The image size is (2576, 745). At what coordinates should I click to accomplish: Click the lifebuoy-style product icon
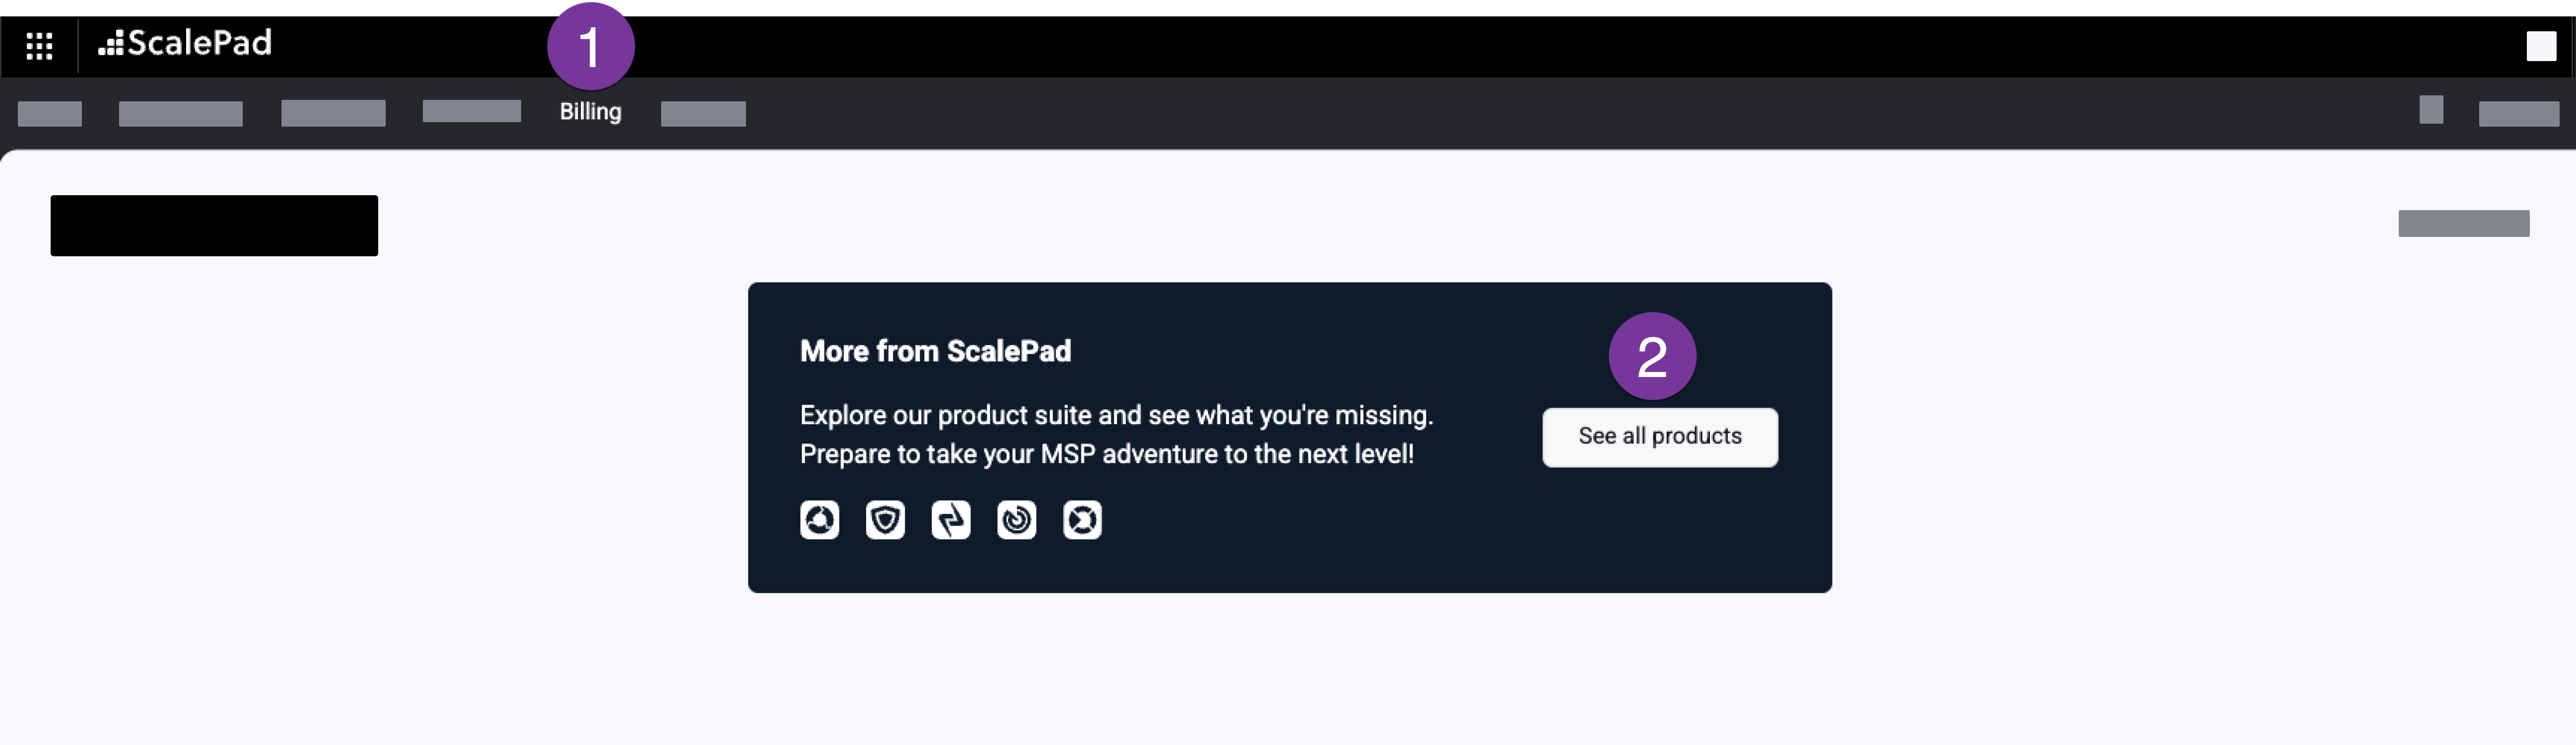tap(1082, 520)
